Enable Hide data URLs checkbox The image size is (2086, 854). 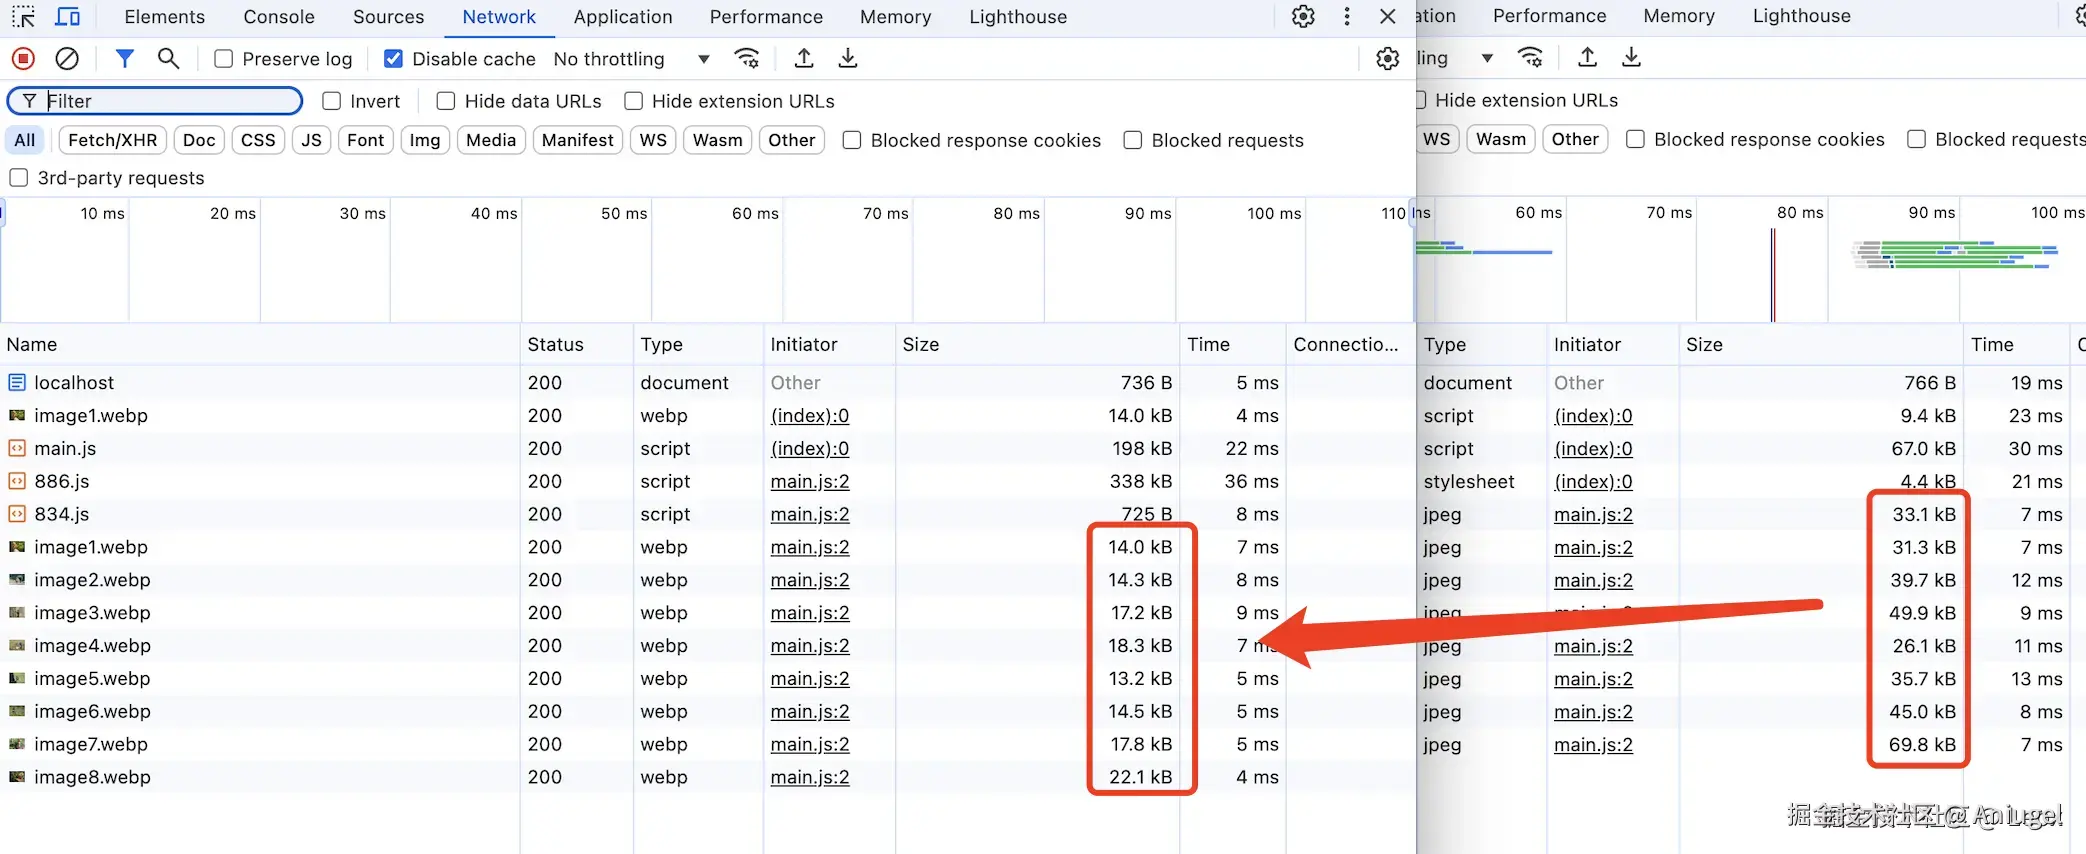[446, 101]
